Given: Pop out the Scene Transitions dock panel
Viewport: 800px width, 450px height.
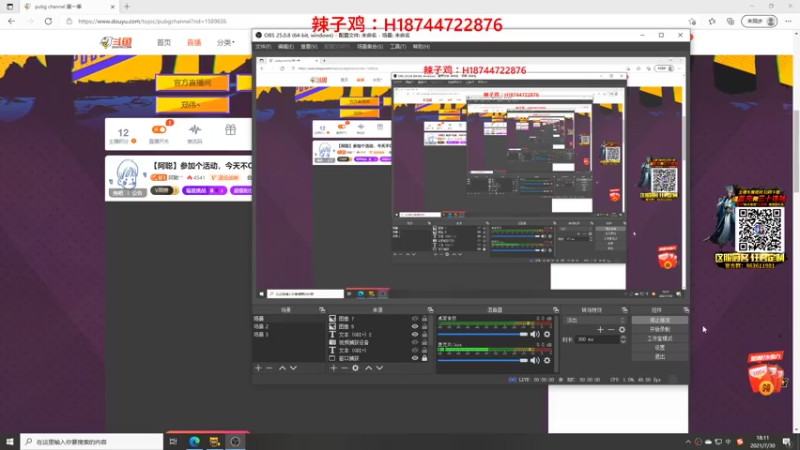Looking at the screenshot, I should point(624,310).
